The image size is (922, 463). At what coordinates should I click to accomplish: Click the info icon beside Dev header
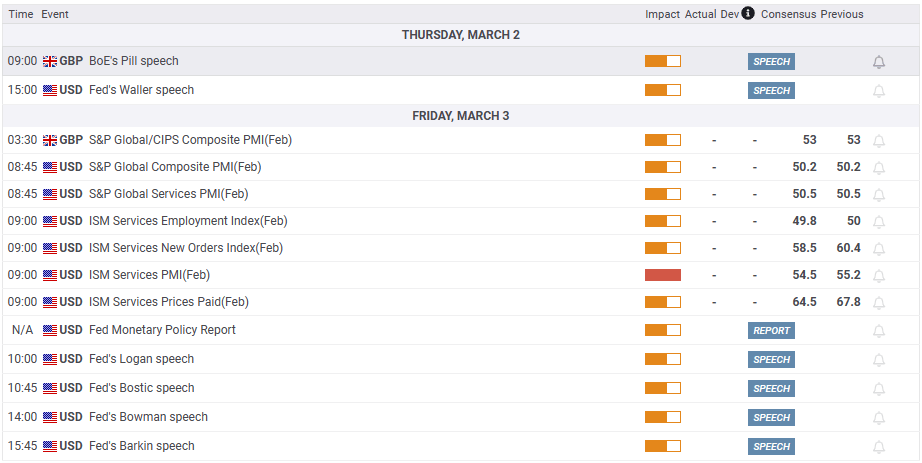[x=748, y=14]
